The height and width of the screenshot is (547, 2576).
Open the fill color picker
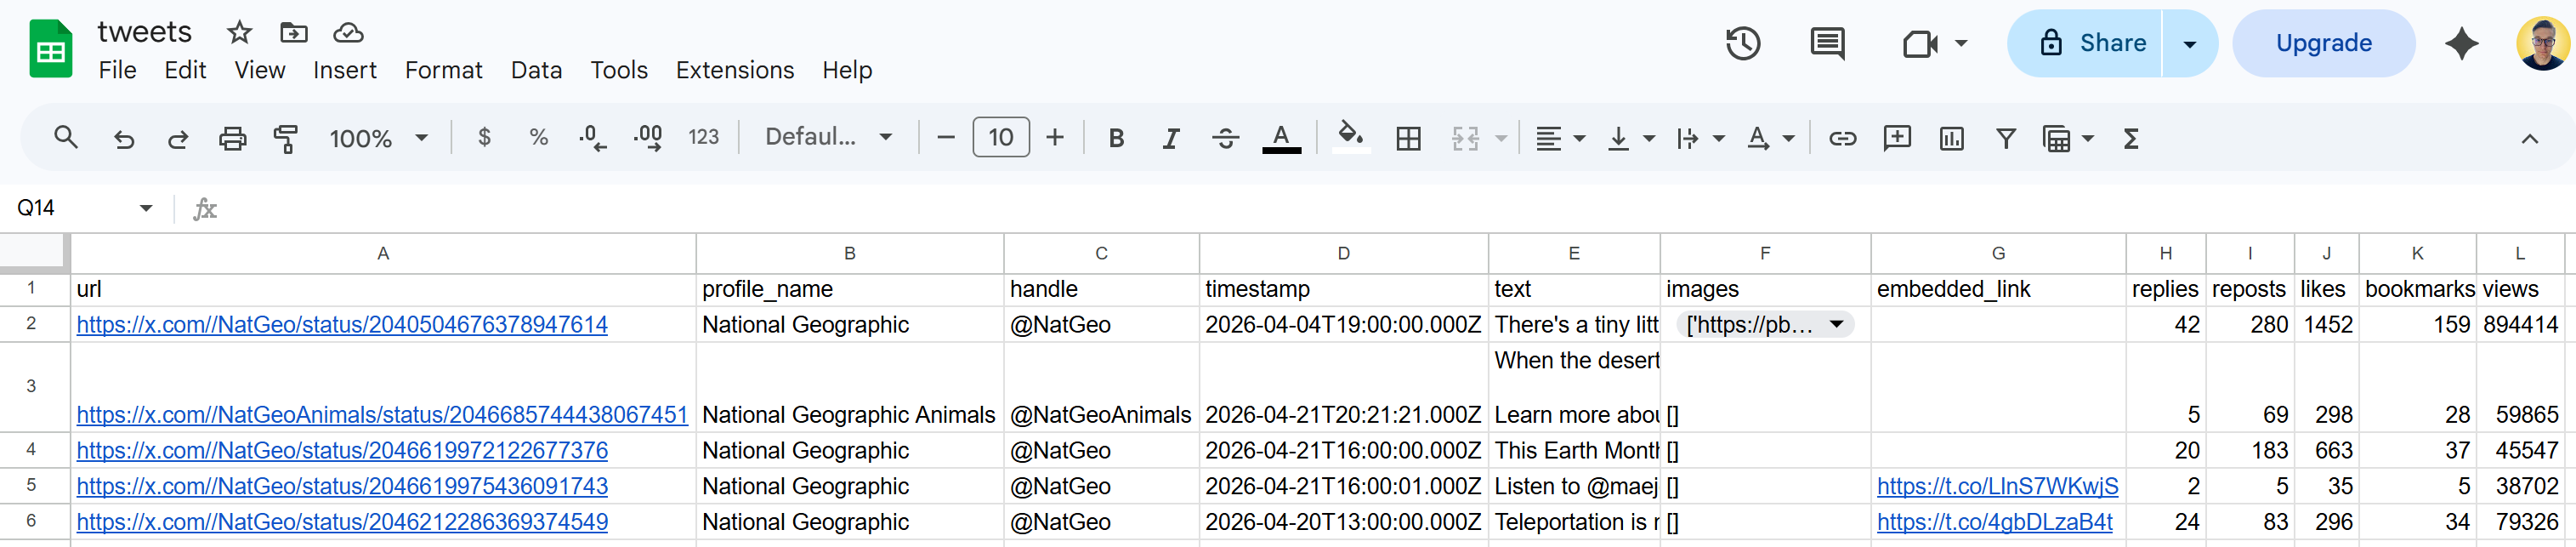(x=1351, y=136)
